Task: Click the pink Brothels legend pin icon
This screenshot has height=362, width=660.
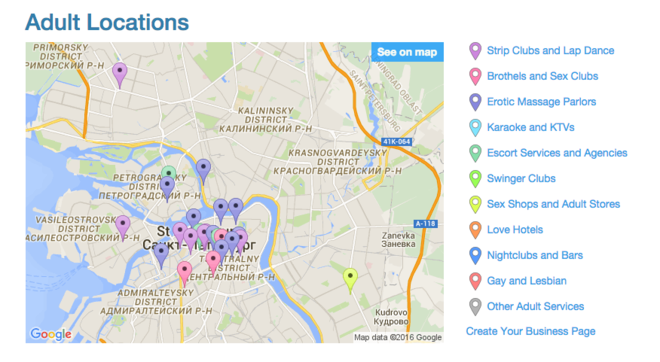Action: click(475, 77)
